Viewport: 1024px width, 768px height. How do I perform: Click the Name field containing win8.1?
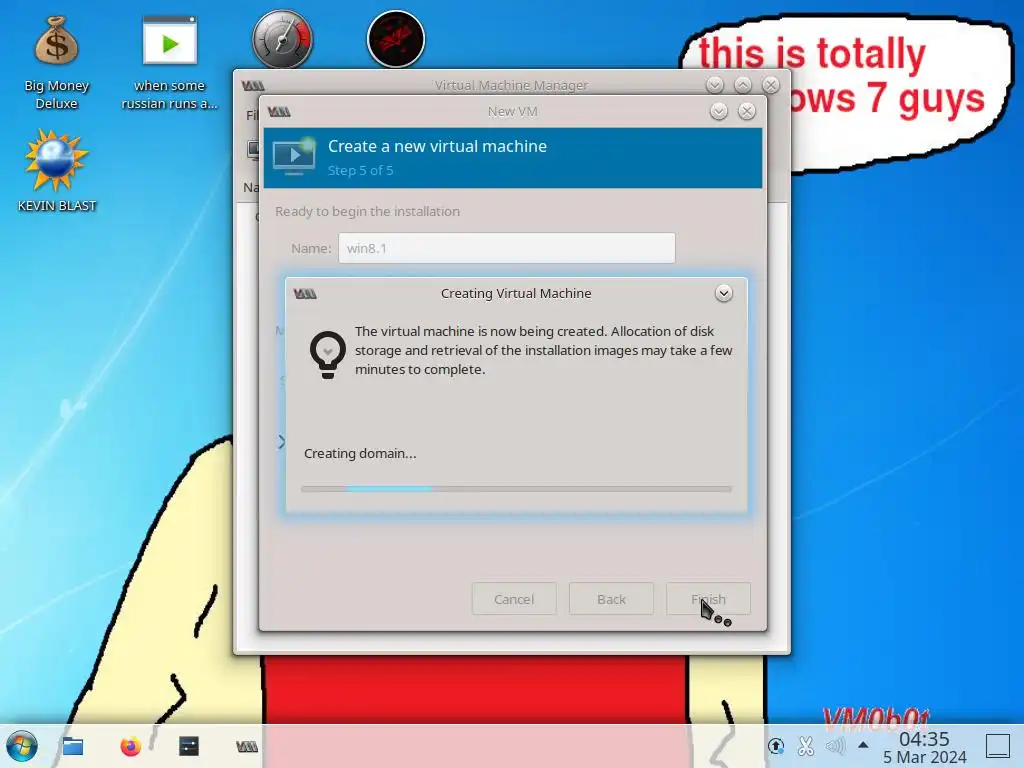point(507,248)
